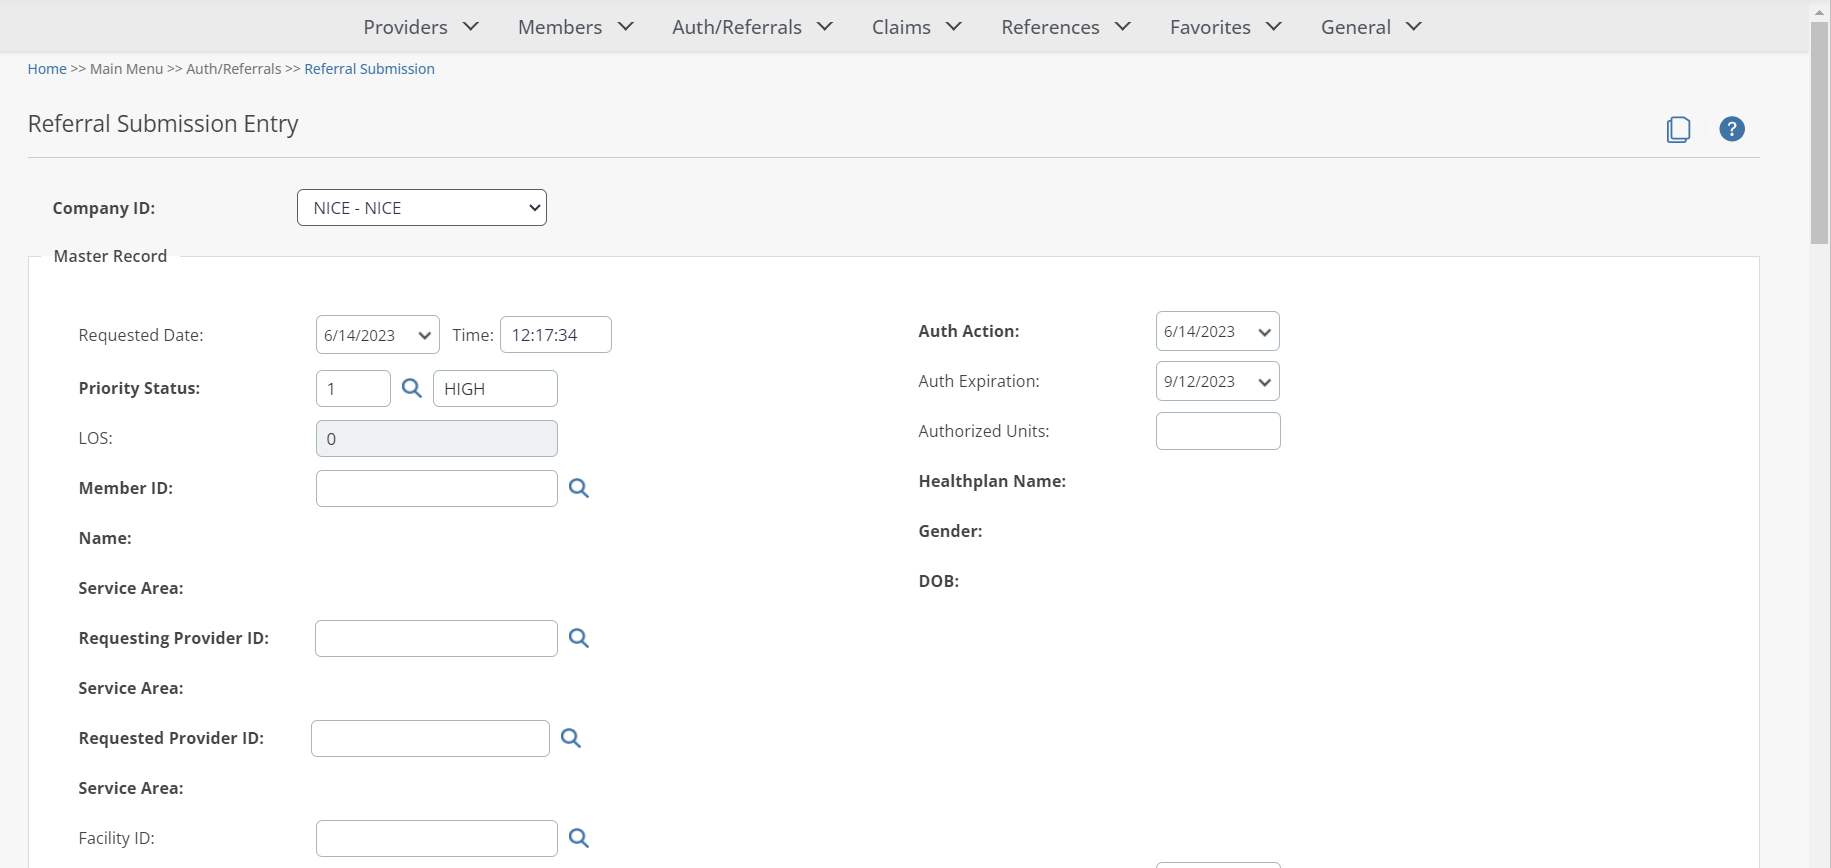1831x868 pixels.
Task: Open the Favorites menu
Action: [x=1225, y=27]
